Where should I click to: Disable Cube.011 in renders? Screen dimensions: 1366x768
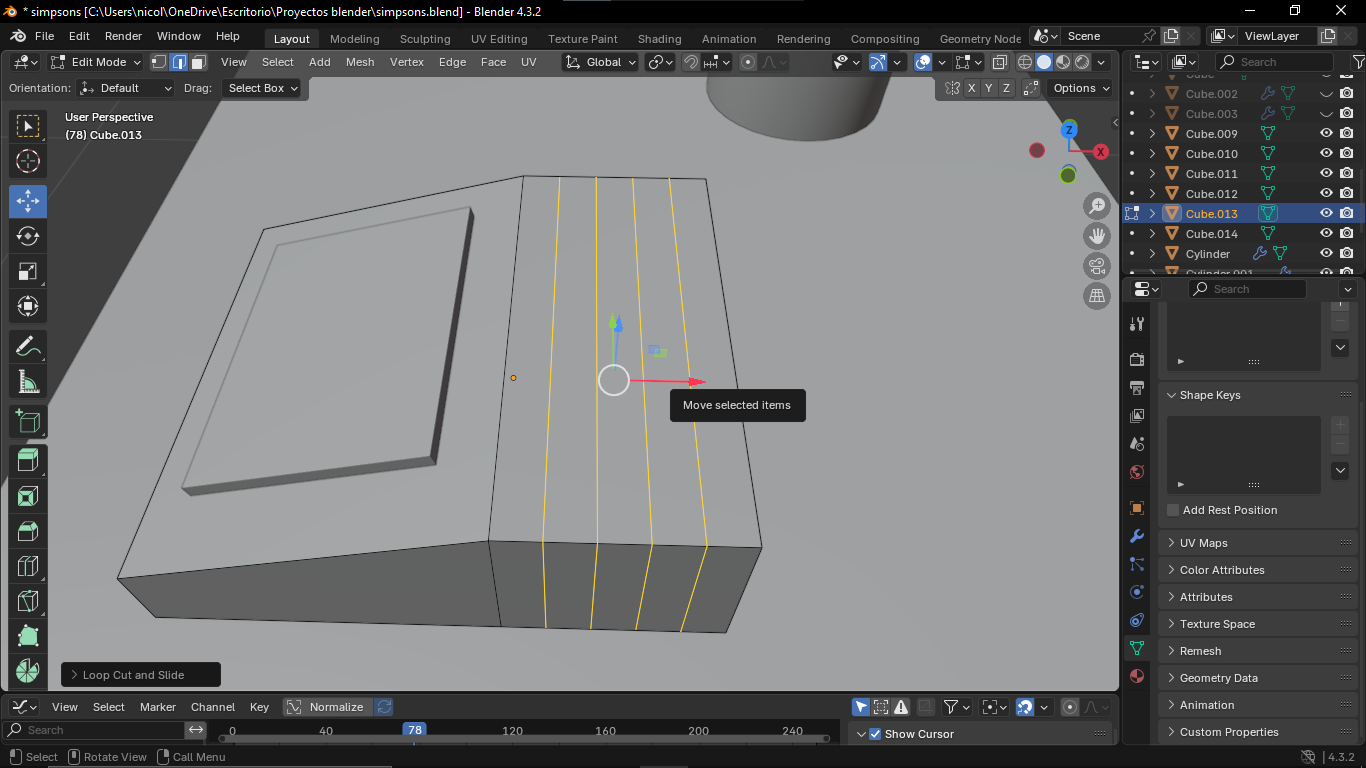pyautogui.click(x=1347, y=173)
